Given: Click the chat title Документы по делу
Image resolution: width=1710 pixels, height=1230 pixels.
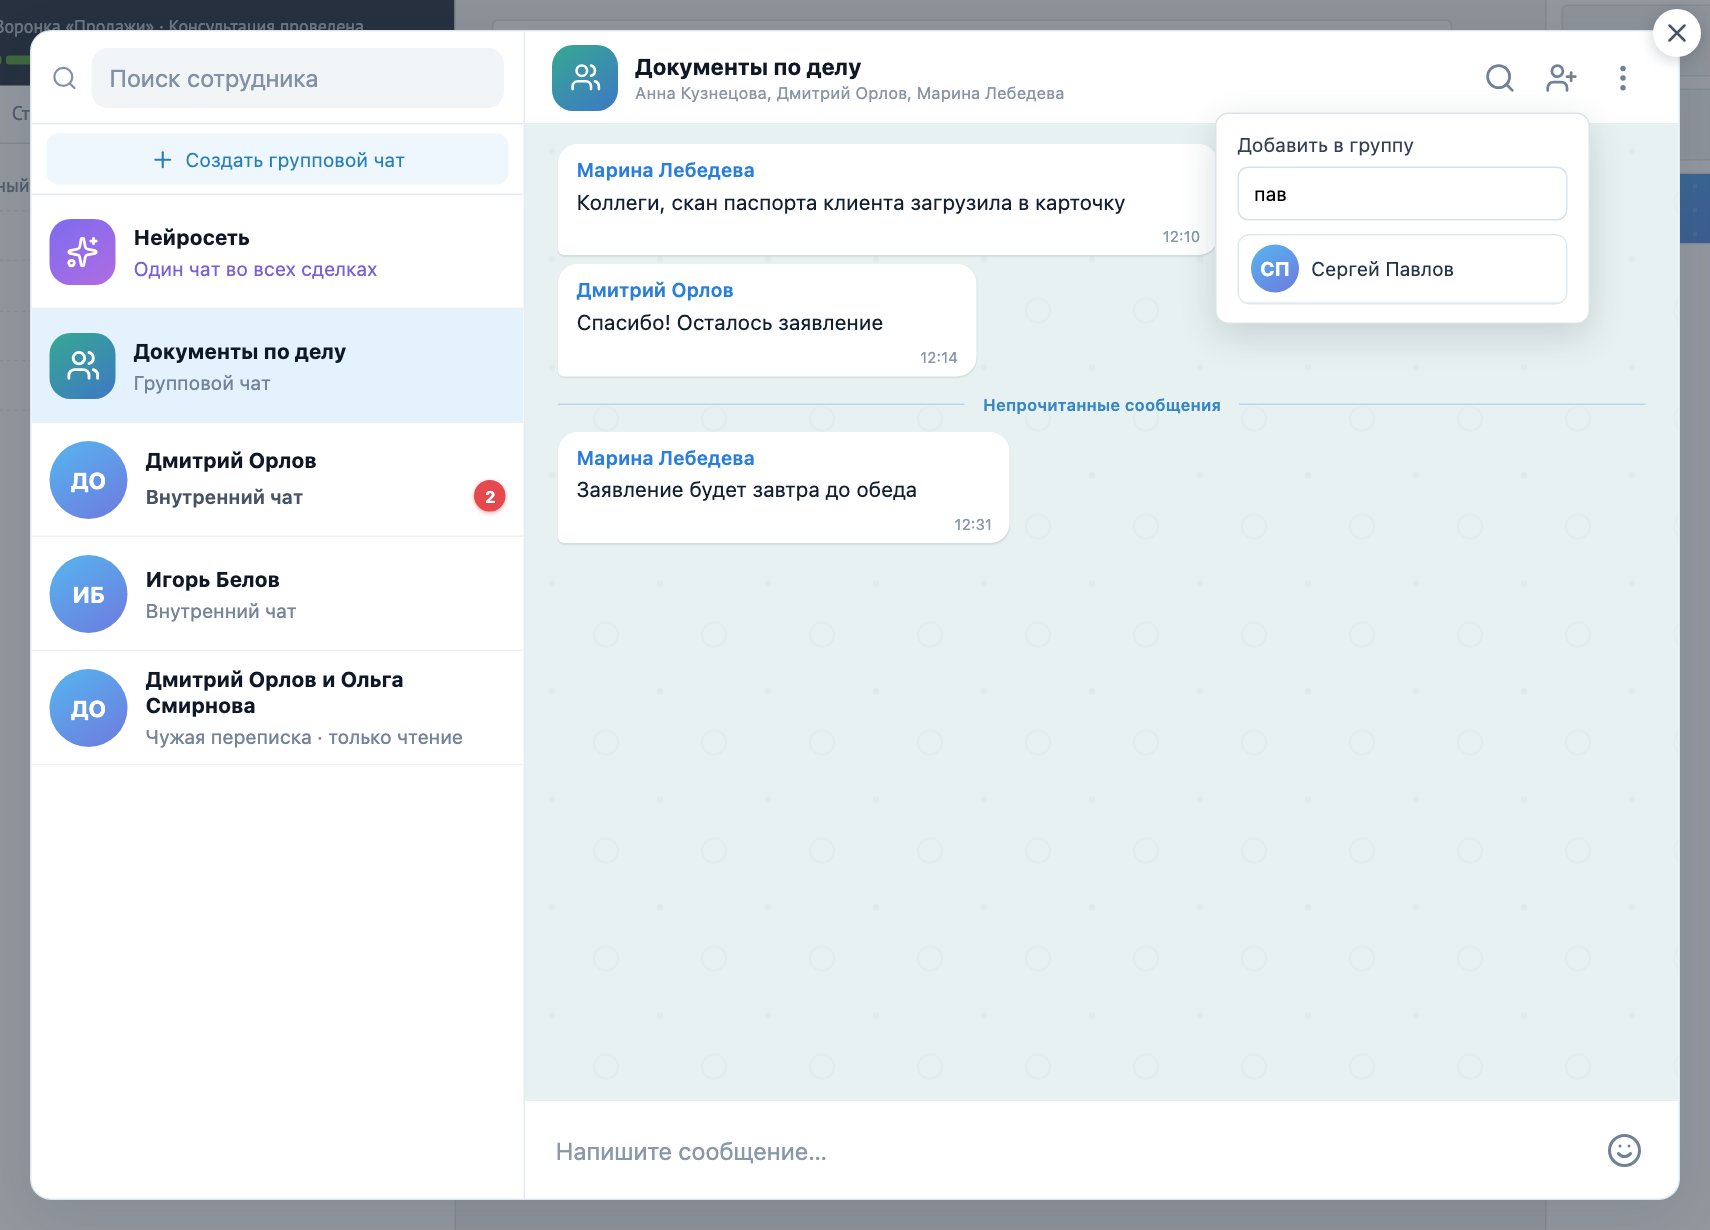Looking at the screenshot, I should click(x=748, y=67).
